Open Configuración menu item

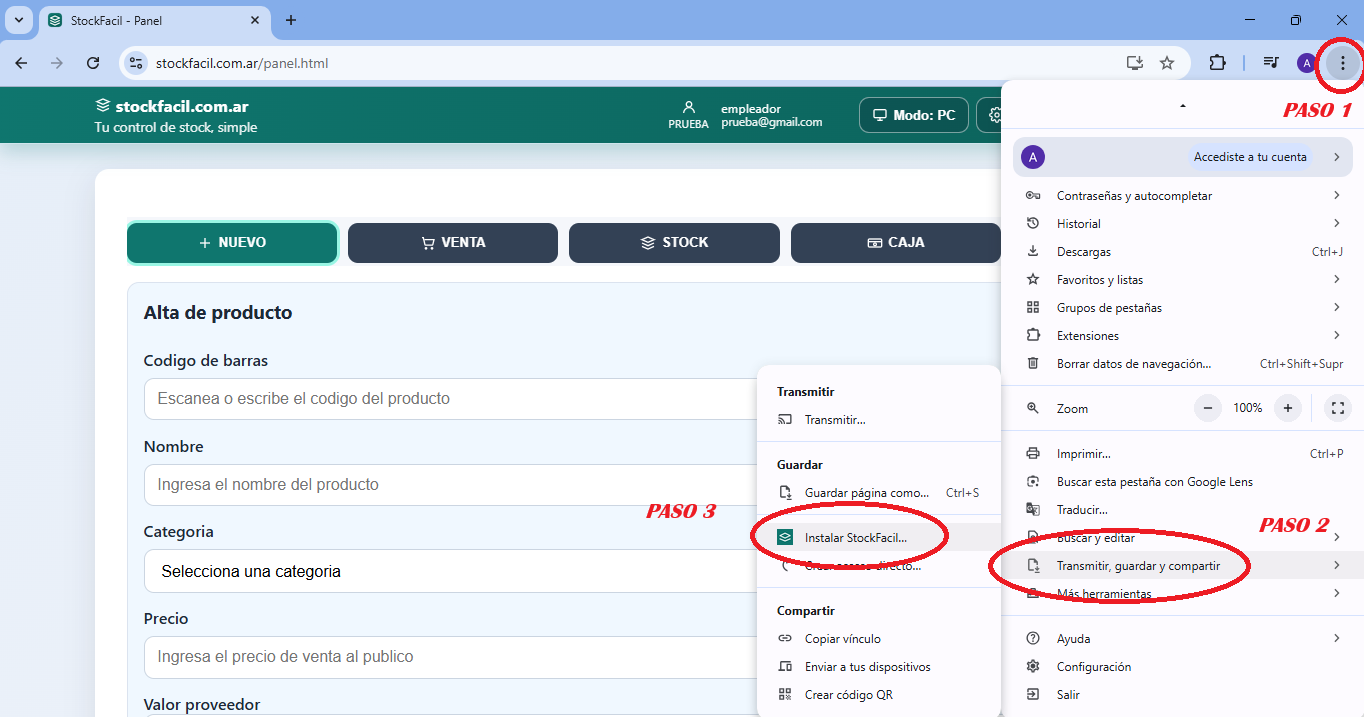coord(1183,667)
